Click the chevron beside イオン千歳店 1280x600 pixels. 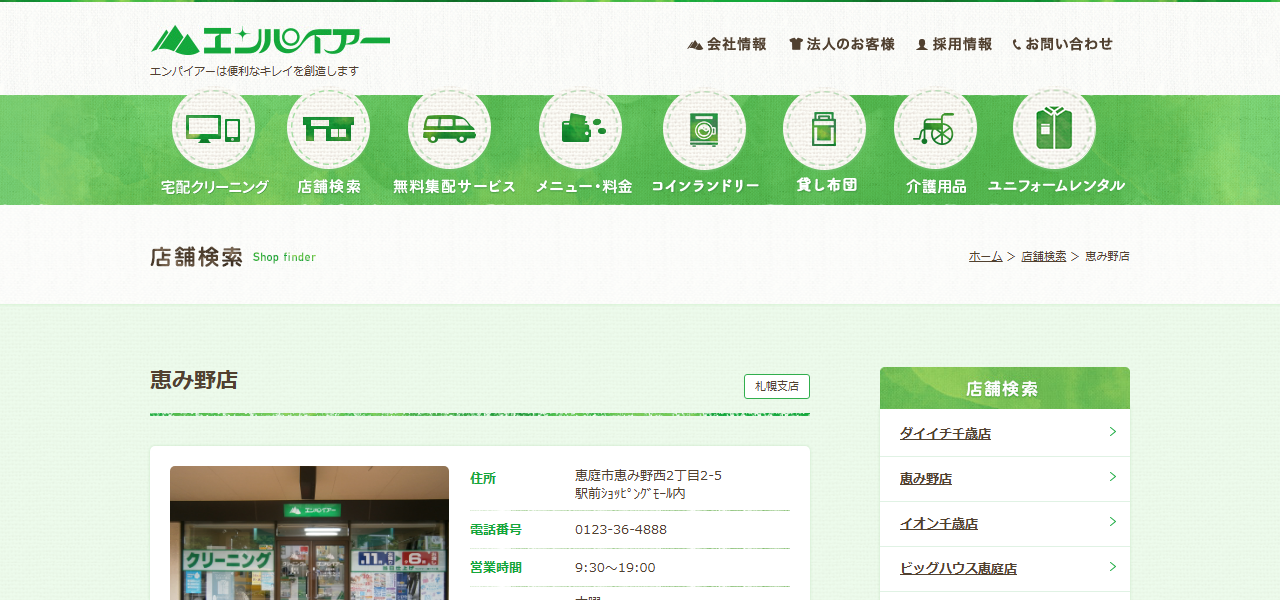pyautogui.click(x=1112, y=522)
